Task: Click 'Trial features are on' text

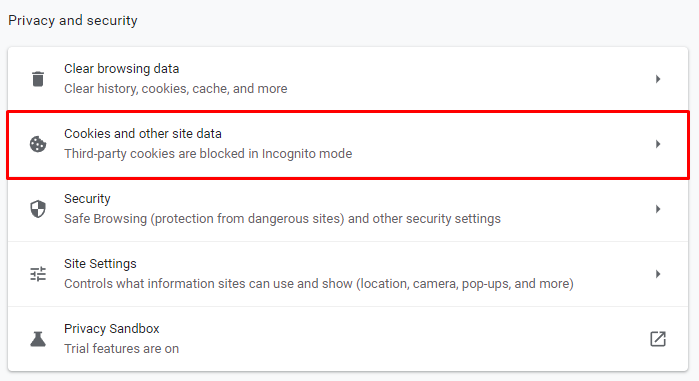Action: point(121,348)
